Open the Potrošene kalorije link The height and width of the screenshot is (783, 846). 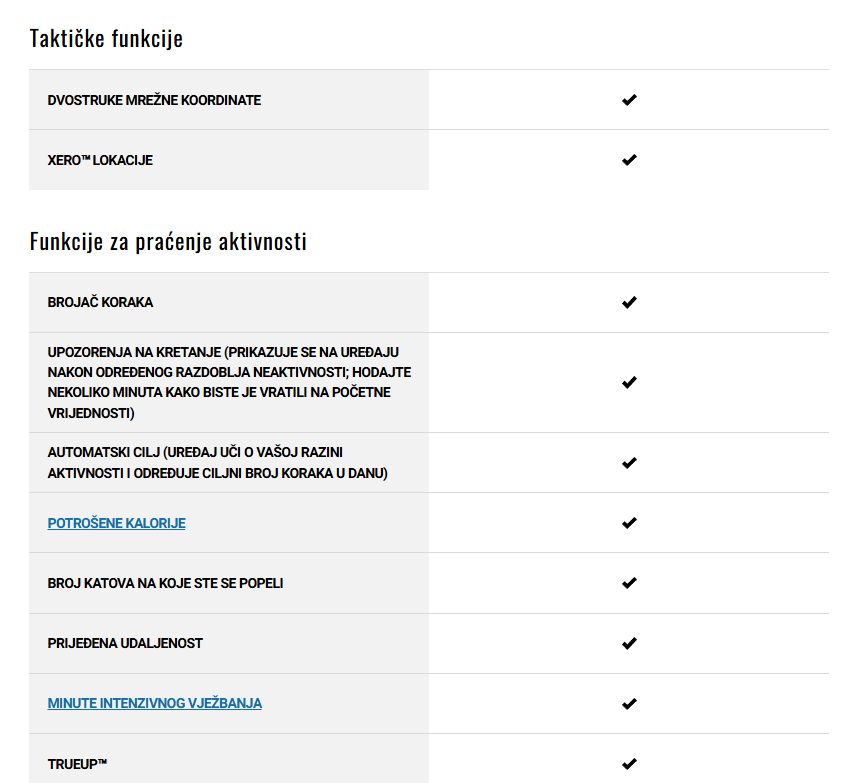pyautogui.click(x=117, y=523)
